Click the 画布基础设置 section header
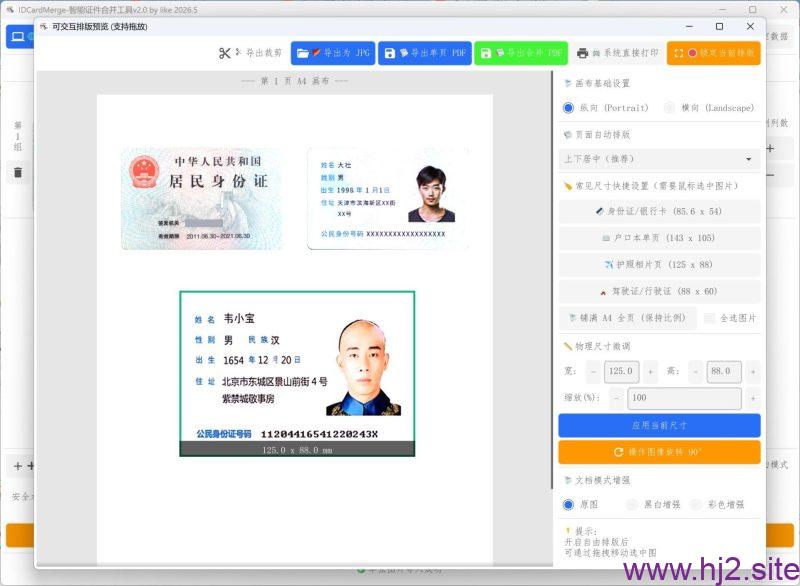 (x=597, y=83)
